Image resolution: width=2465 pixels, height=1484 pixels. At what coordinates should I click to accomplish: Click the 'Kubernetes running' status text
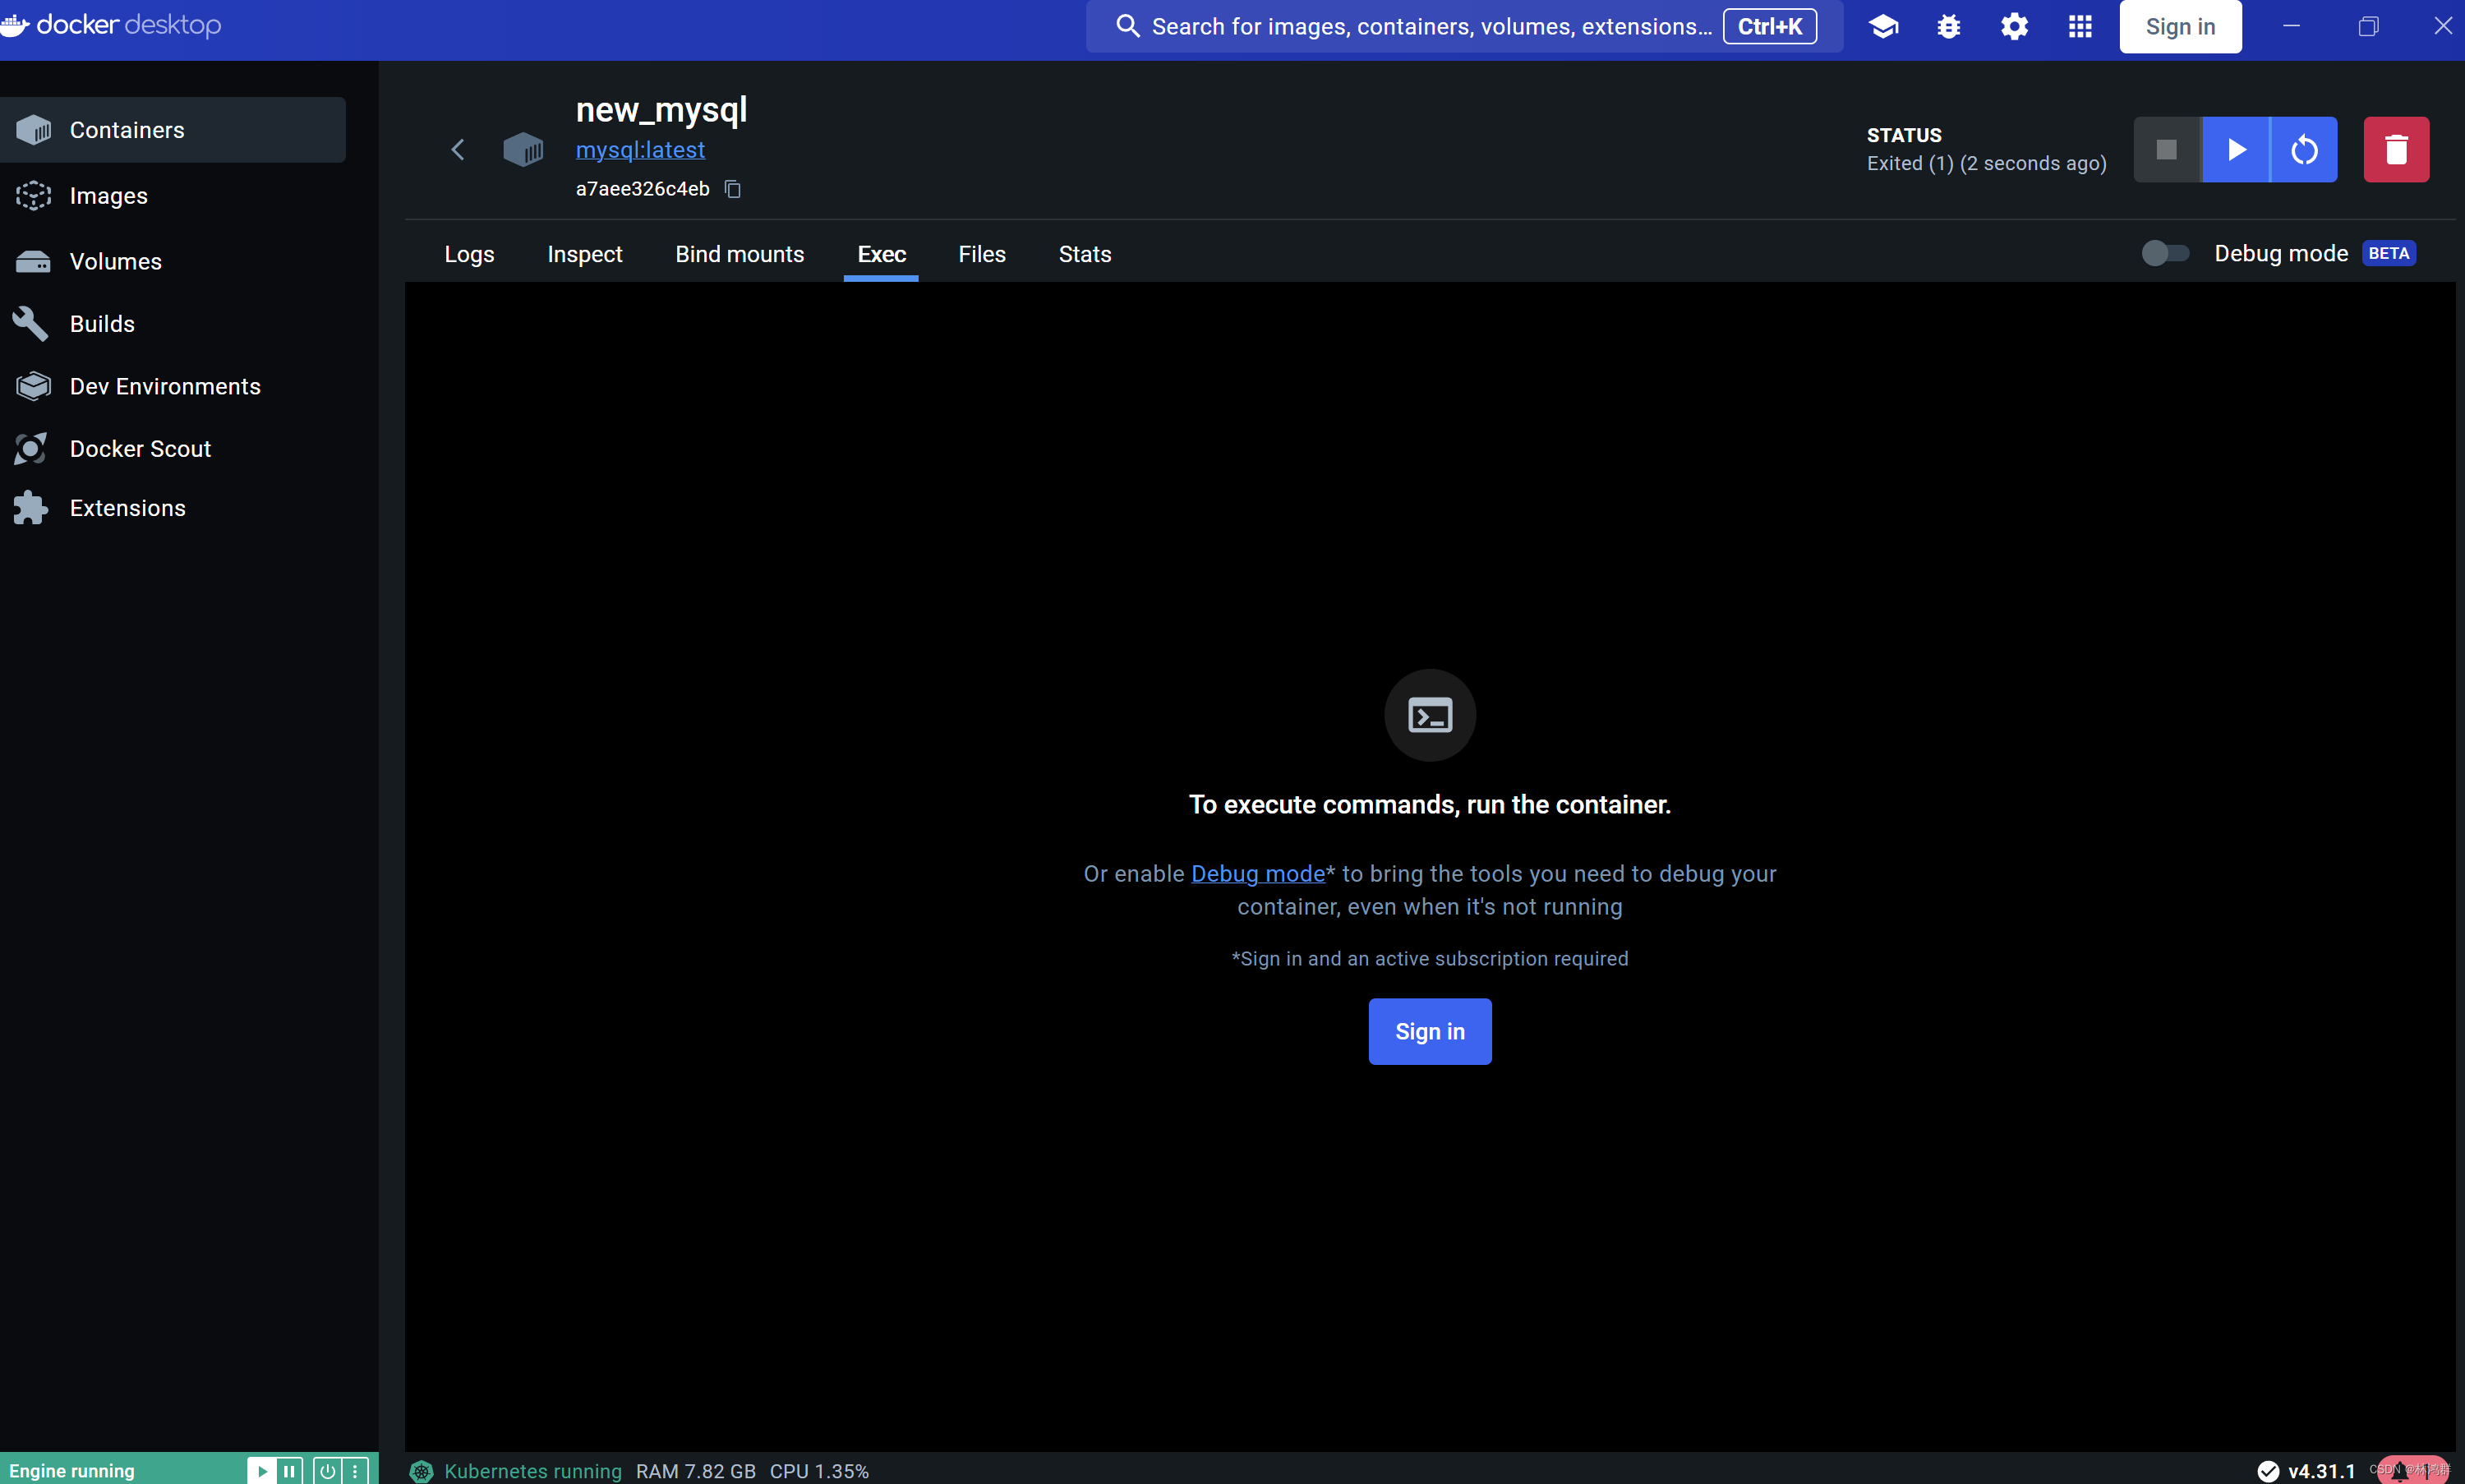click(532, 1471)
